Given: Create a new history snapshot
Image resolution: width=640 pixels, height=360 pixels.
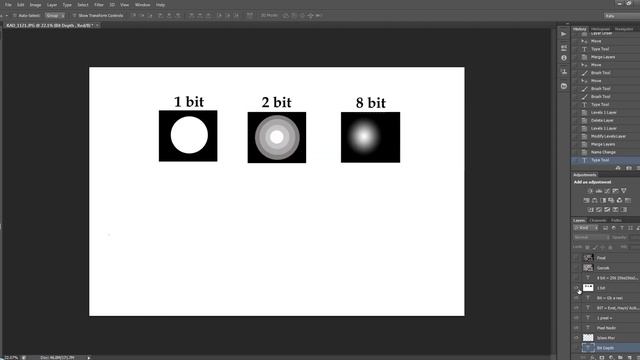Looking at the screenshot, I should pyautogui.click(x=629, y=168).
